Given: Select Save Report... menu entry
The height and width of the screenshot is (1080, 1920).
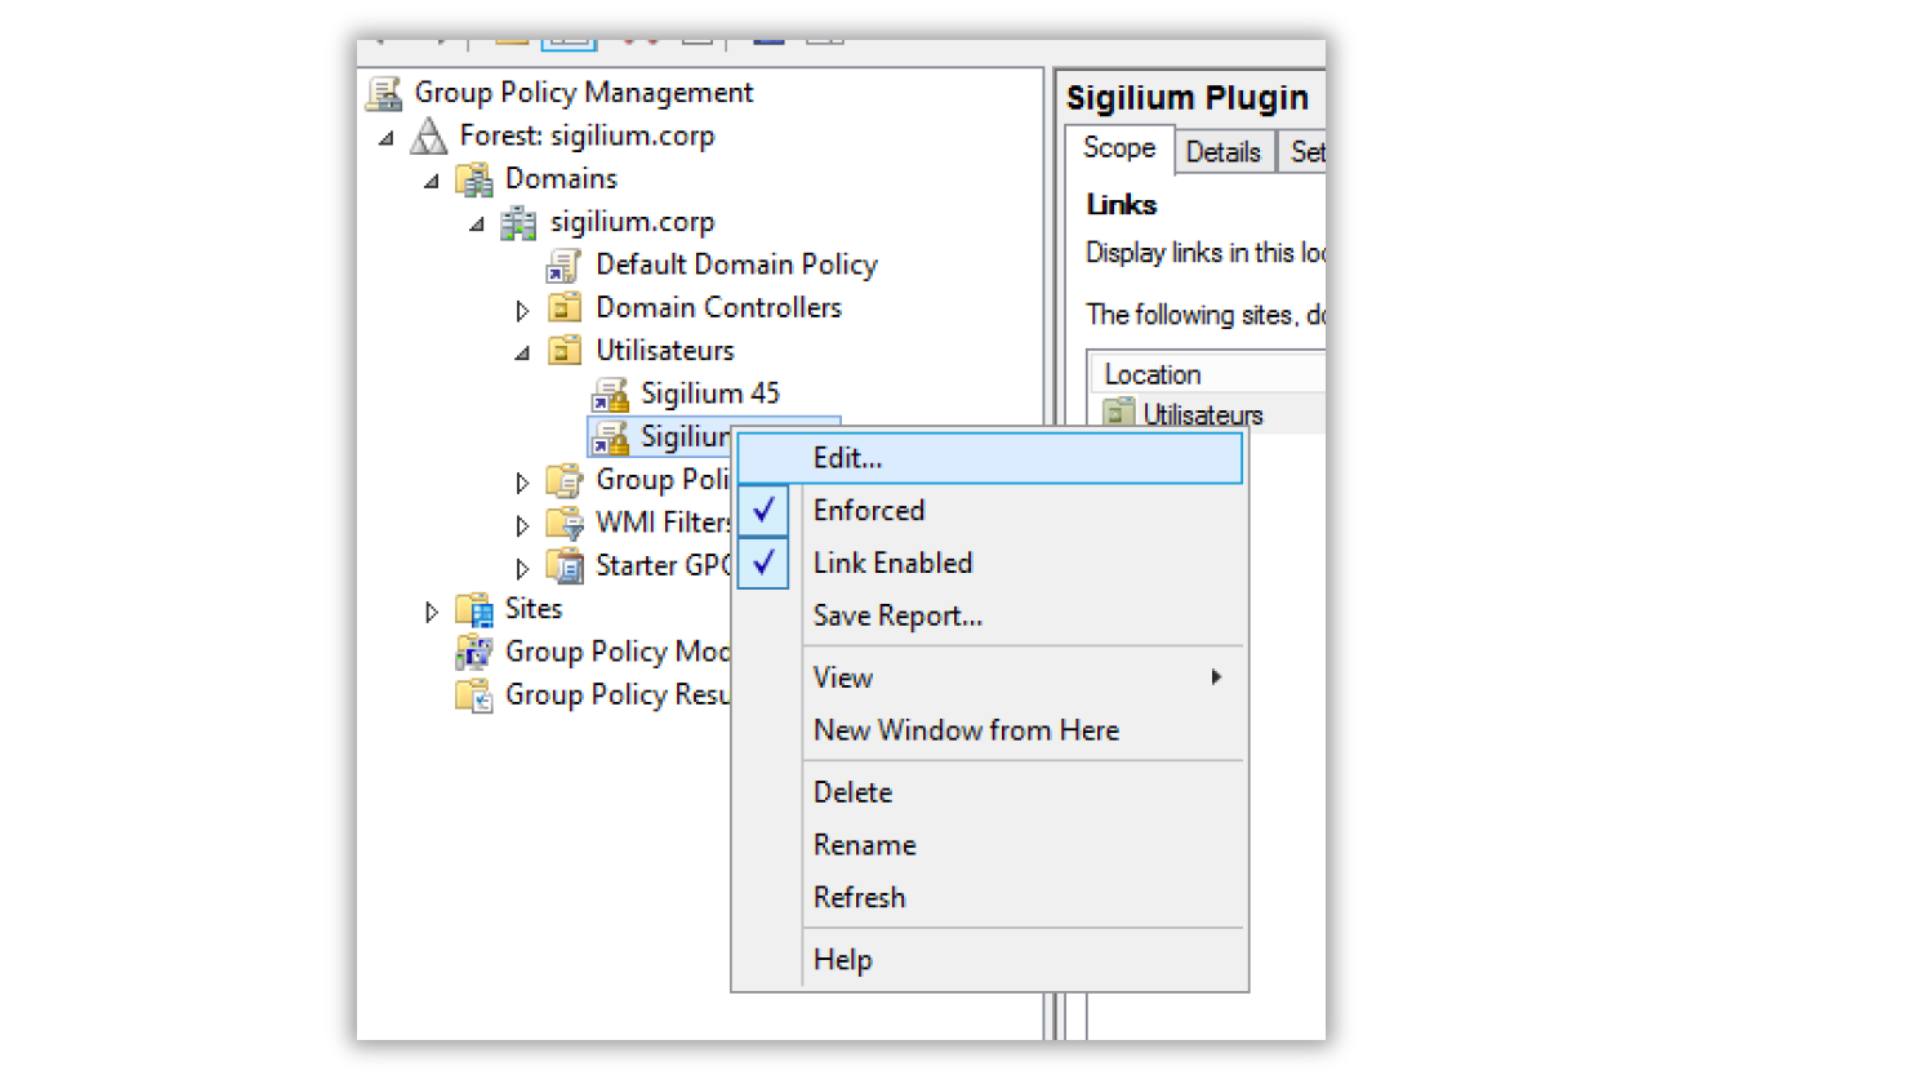Looking at the screenshot, I should click(897, 616).
